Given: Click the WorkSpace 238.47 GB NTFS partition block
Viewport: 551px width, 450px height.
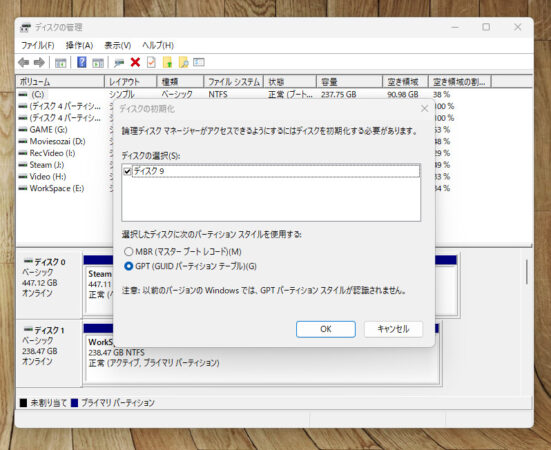Looking at the screenshot, I should click(262, 358).
